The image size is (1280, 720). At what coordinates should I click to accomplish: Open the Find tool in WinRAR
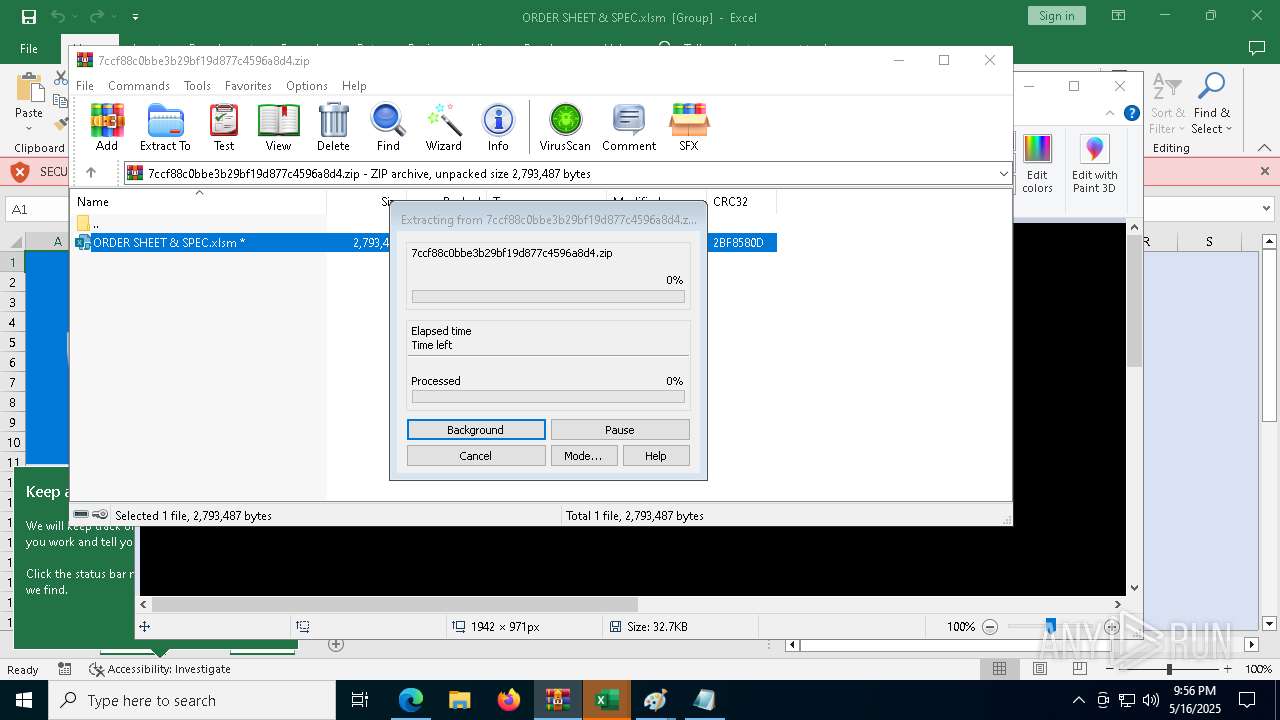pos(388,127)
